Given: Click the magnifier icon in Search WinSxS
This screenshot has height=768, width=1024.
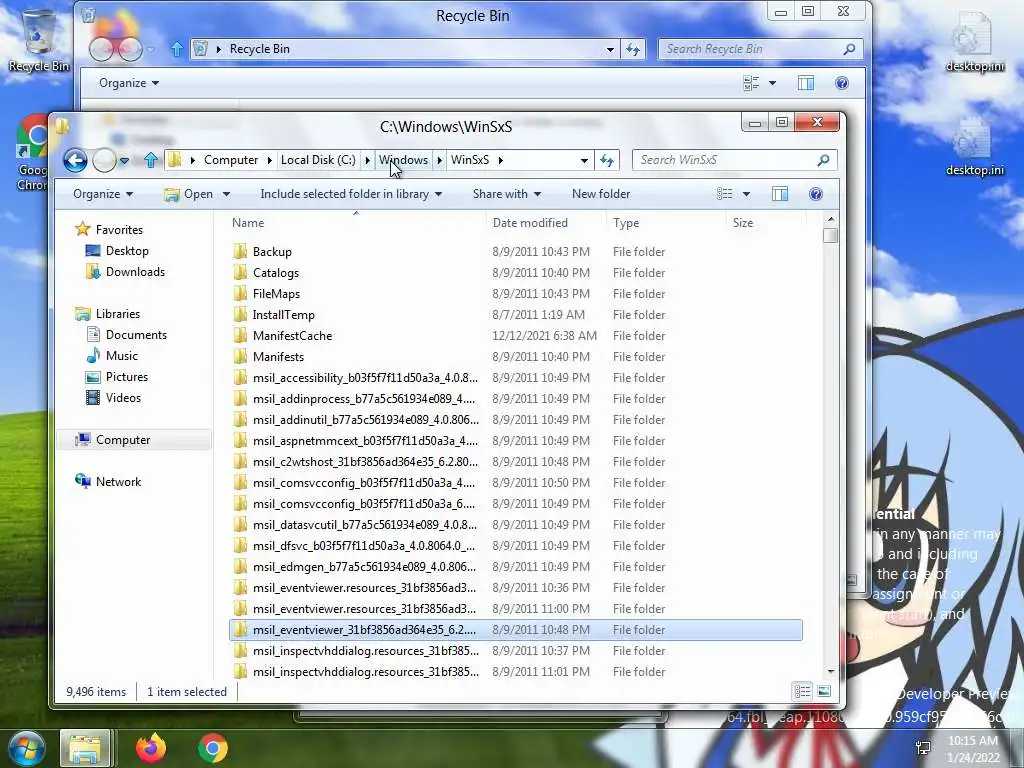Looking at the screenshot, I should [824, 160].
